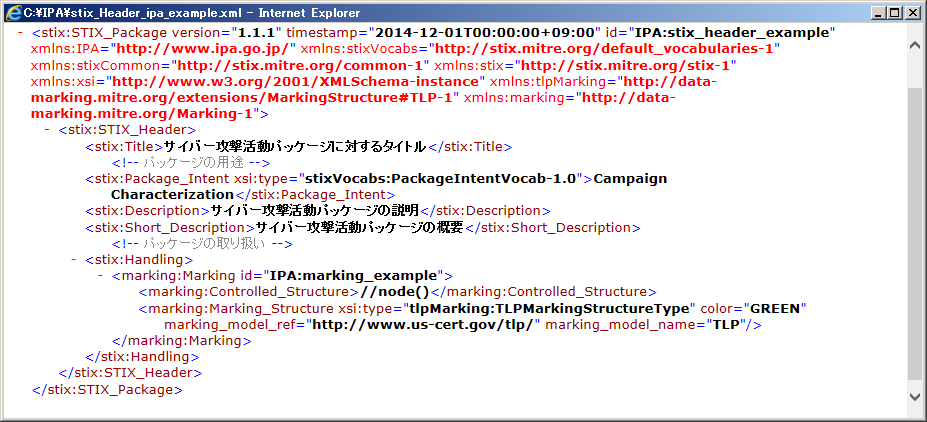This screenshot has height=422, width=927.
Task: Click the opening marking:Controlled_Structure tag
Action: pyautogui.click(x=248, y=292)
